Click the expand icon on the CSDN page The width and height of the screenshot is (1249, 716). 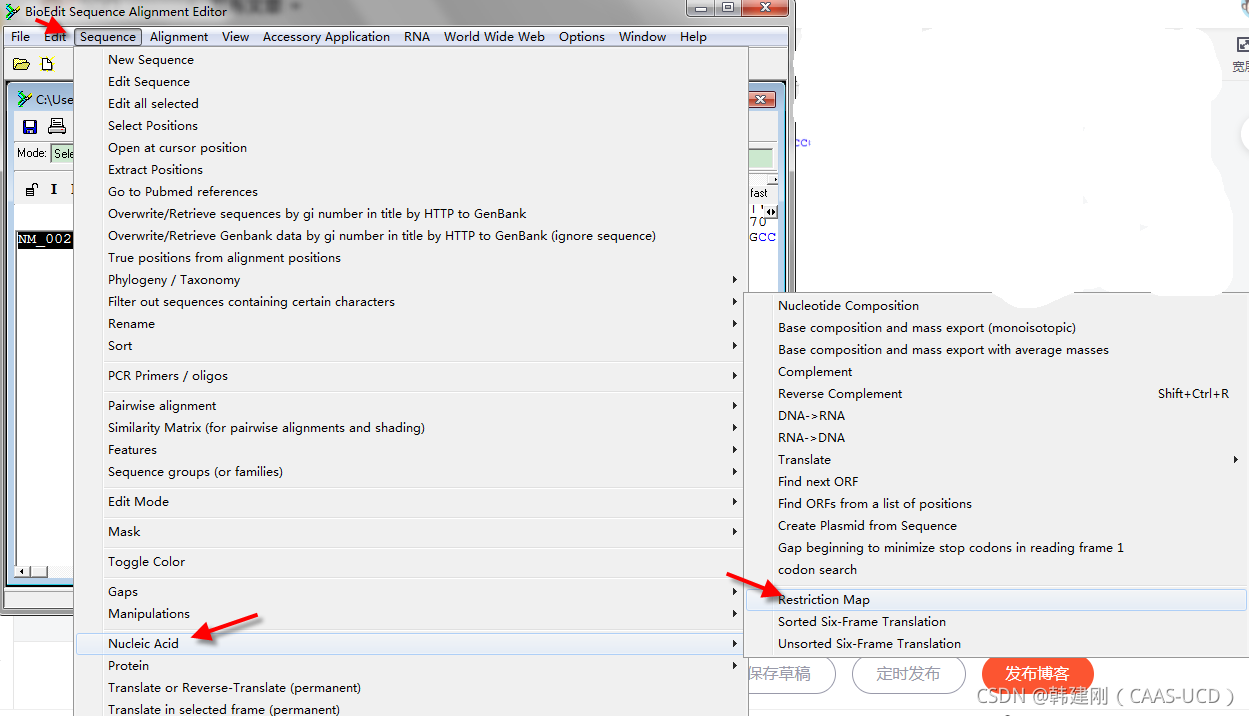1242,44
